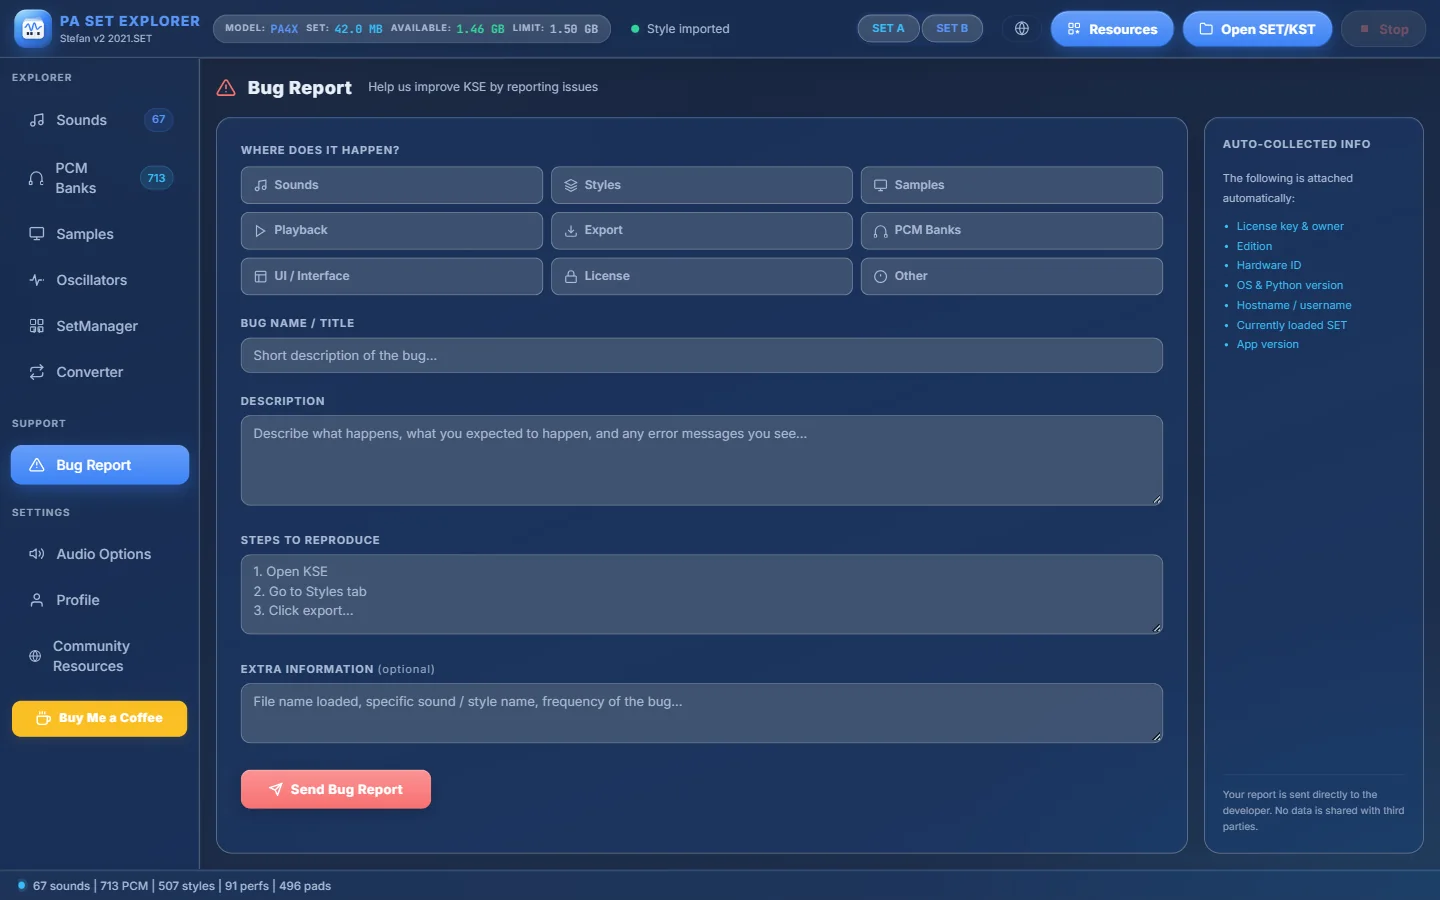Pick UI / Interface category
The image size is (1440, 900).
tap(392, 277)
